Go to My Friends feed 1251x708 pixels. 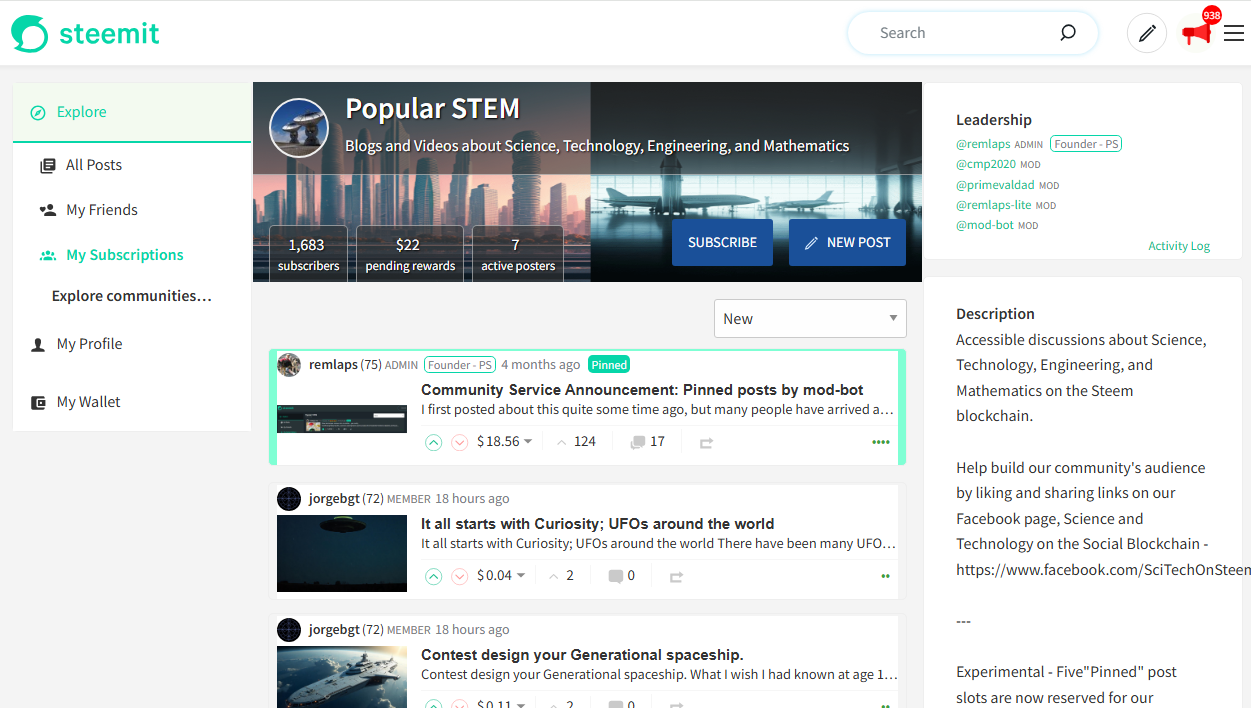(x=102, y=210)
